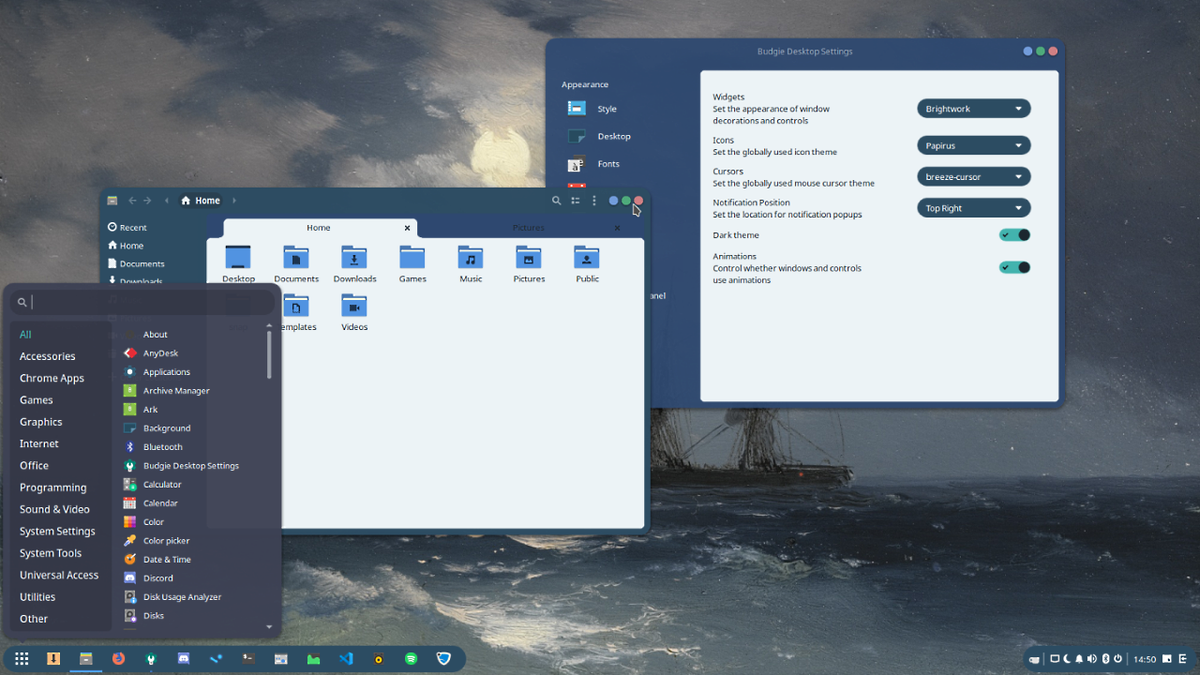The height and width of the screenshot is (675, 1200).
Task: Click the volume speaker tray icon
Action: (x=1092, y=659)
